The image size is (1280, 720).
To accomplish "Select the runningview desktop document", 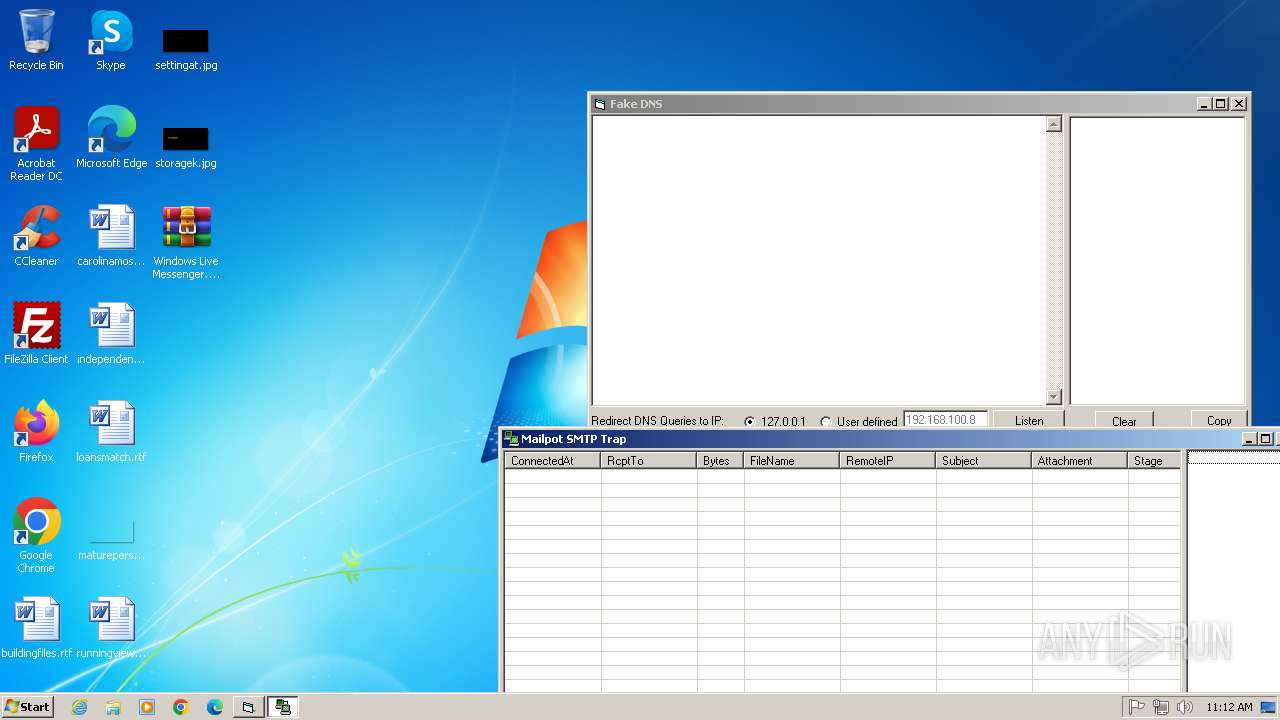I will click(x=111, y=627).
